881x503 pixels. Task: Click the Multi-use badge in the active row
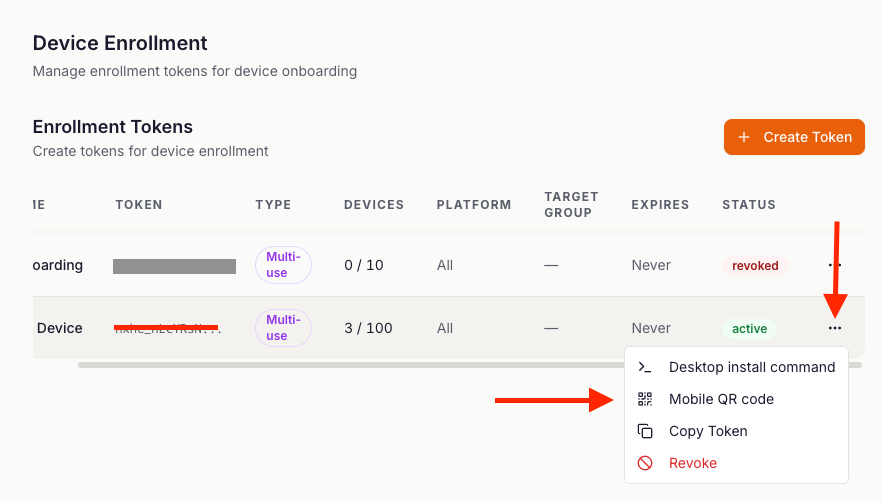pyautogui.click(x=283, y=328)
